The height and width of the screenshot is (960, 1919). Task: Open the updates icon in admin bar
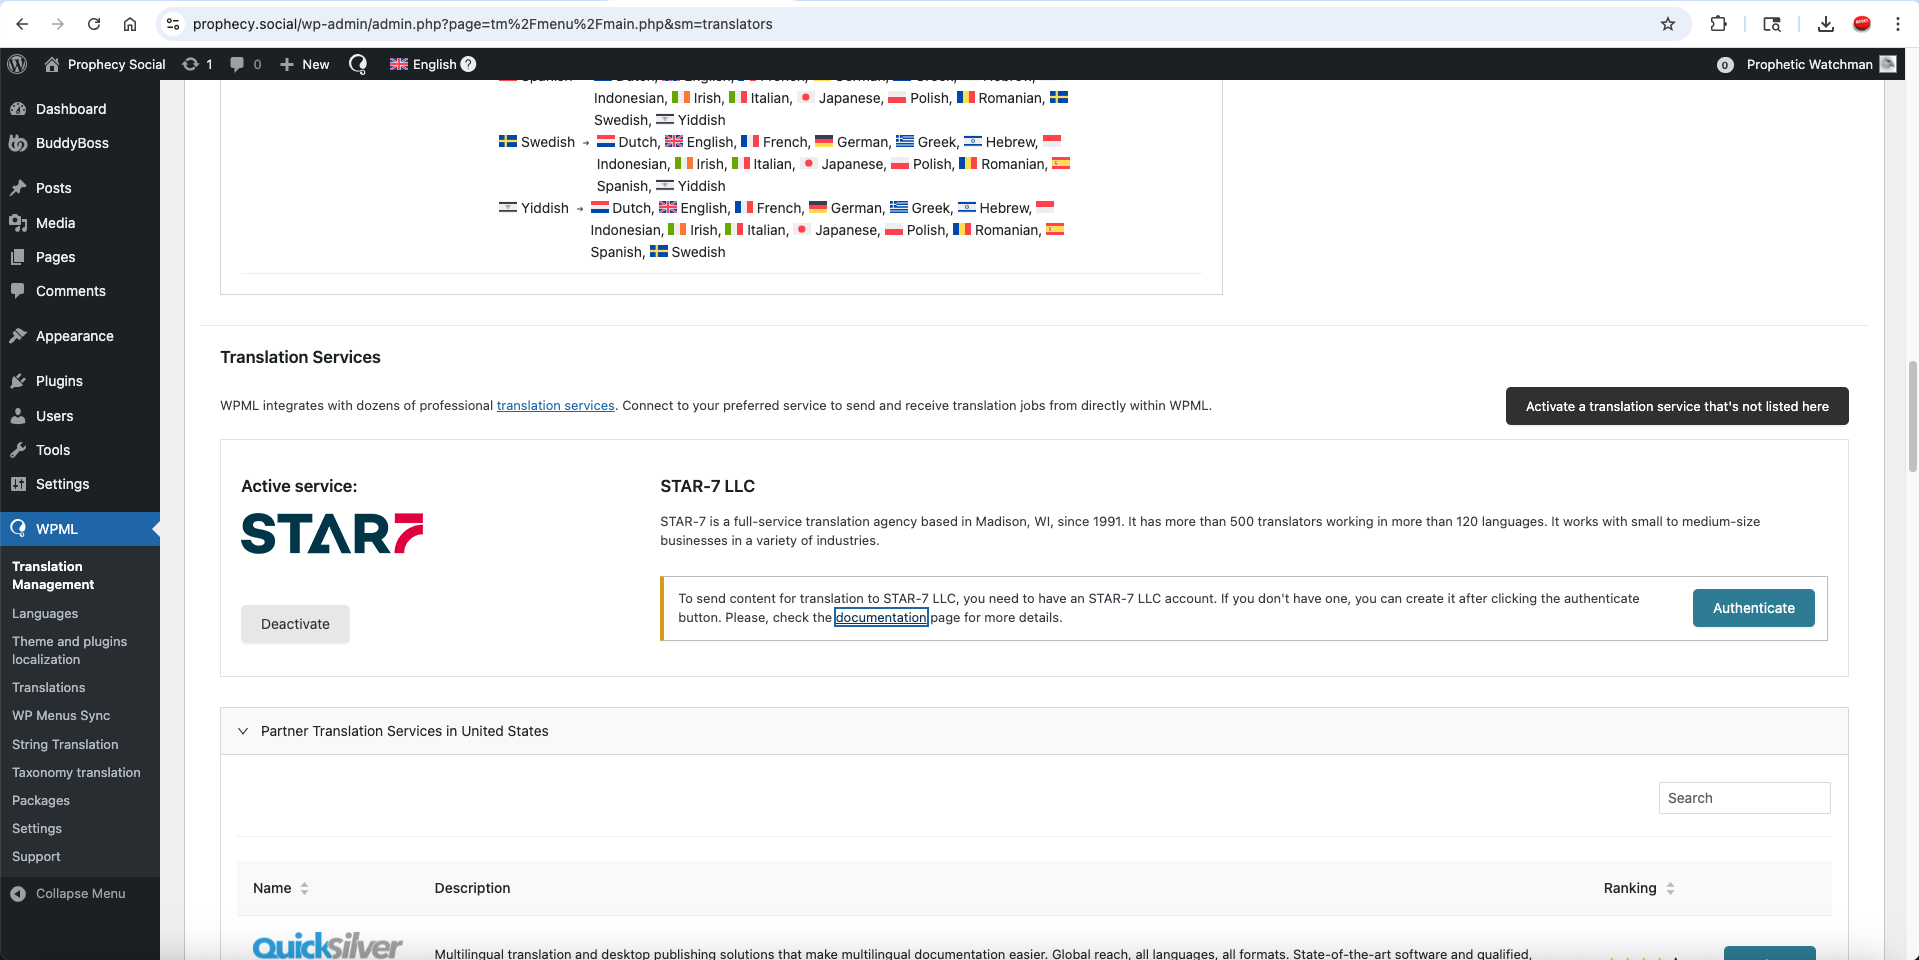197,64
